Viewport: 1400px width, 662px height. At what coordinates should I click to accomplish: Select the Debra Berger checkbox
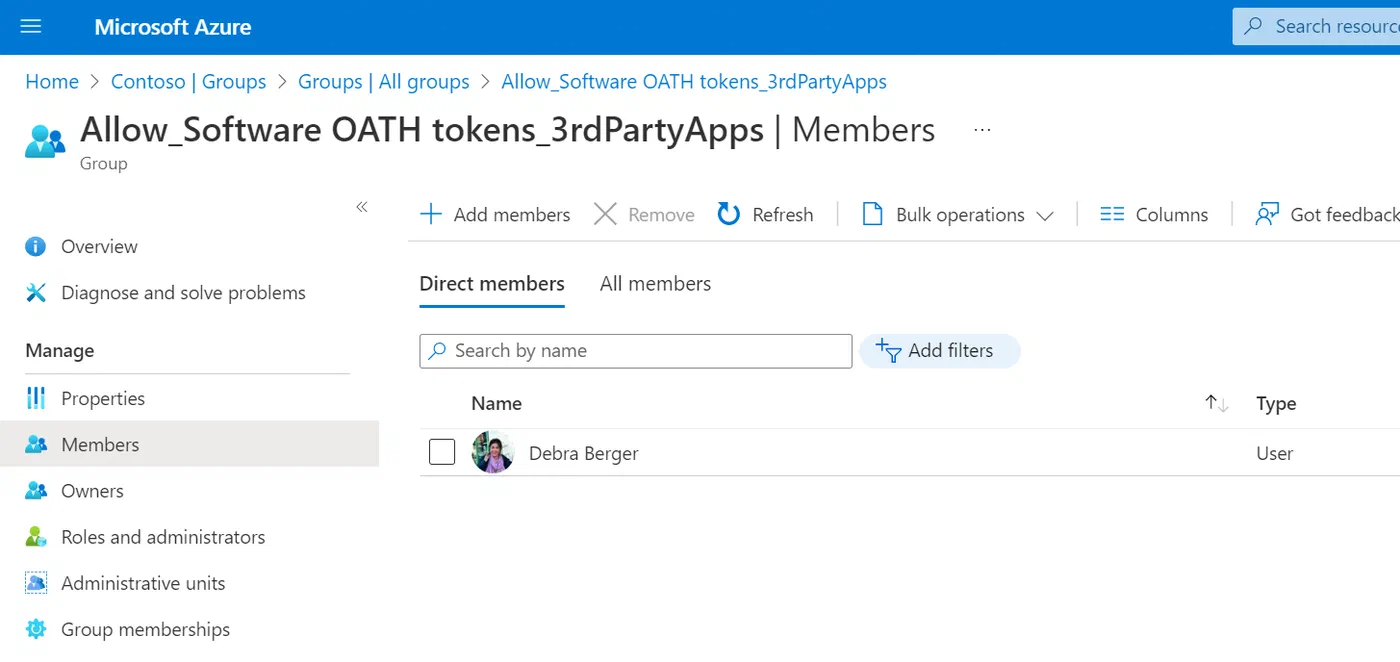[442, 453]
